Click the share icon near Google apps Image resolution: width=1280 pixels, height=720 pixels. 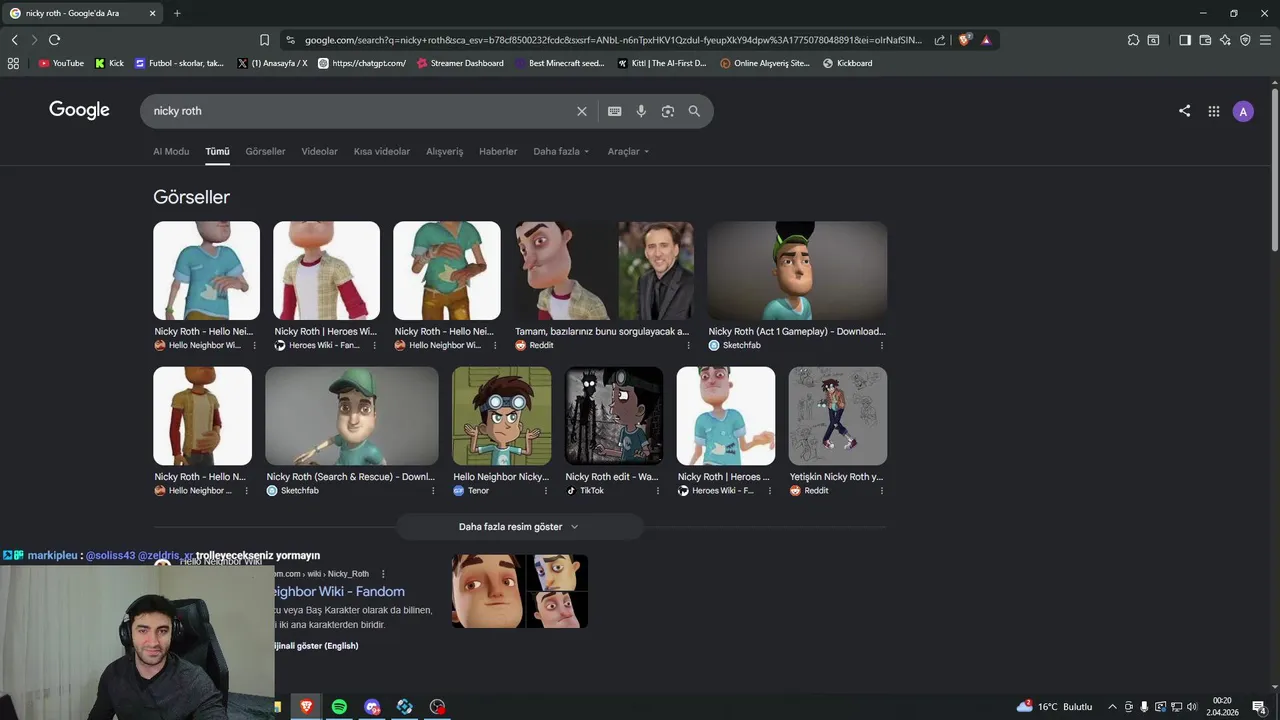pyautogui.click(x=1184, y=111)
